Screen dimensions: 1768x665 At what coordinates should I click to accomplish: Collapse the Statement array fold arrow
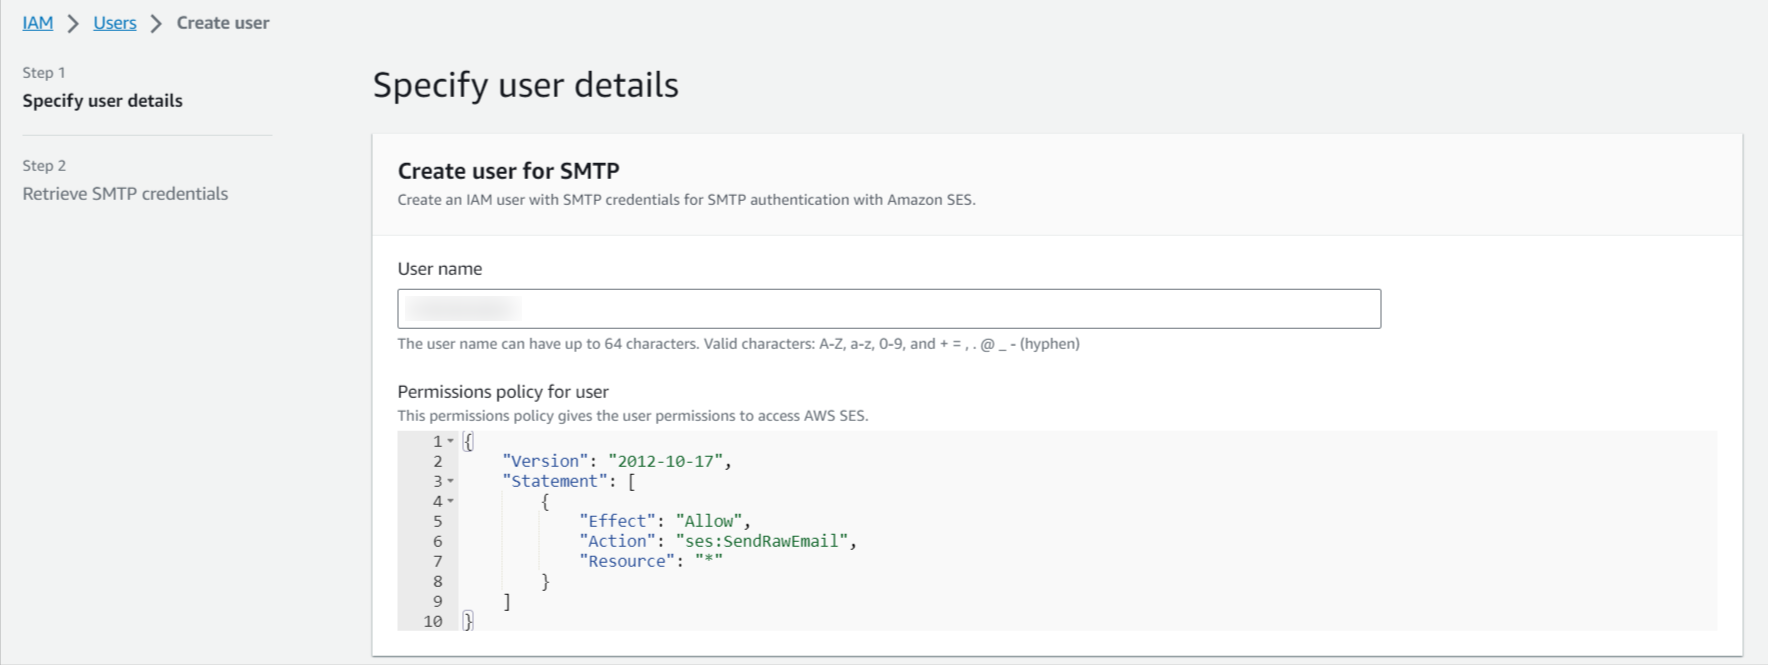coord(451,481)
